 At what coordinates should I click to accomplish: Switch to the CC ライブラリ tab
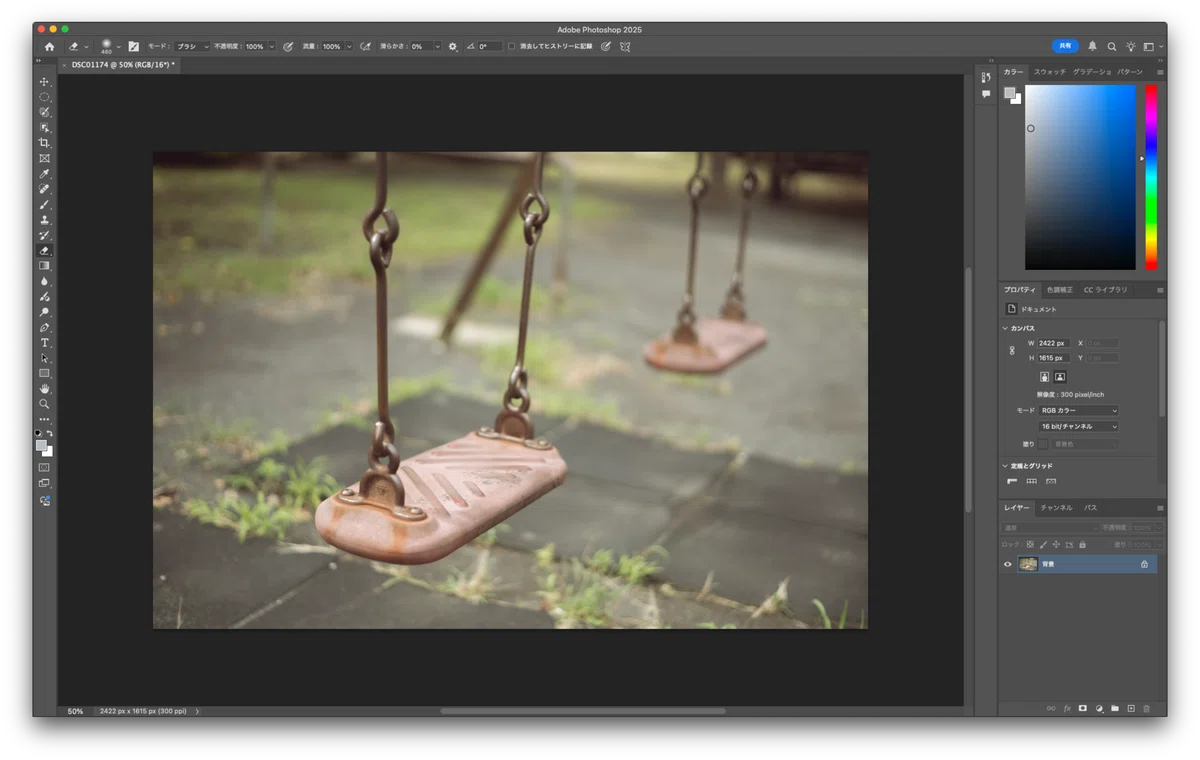click(x=1106, y=290)
